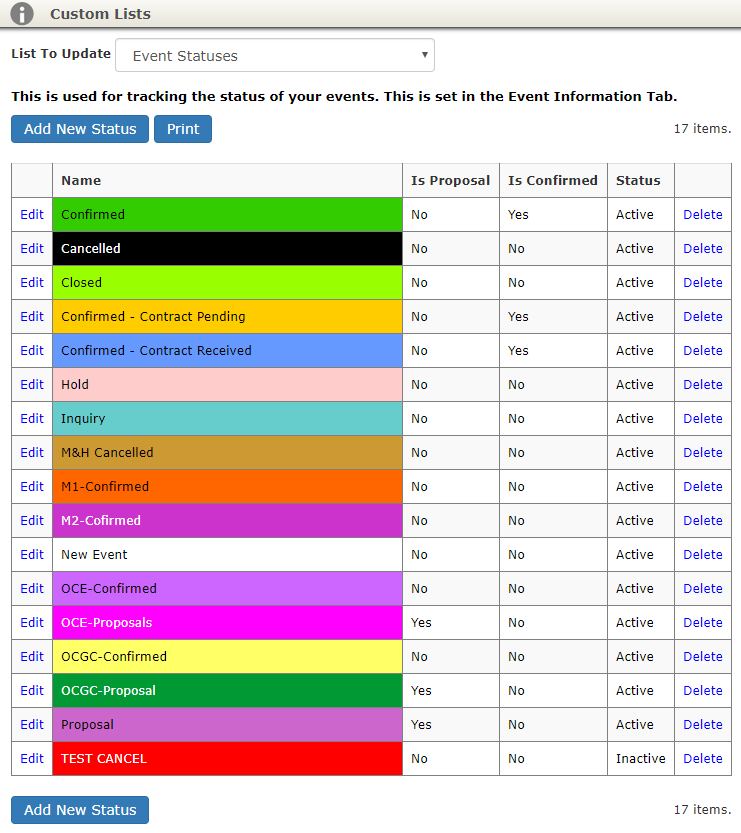
Task: Click the top 17 items count
Action: (x=702, y=129)
